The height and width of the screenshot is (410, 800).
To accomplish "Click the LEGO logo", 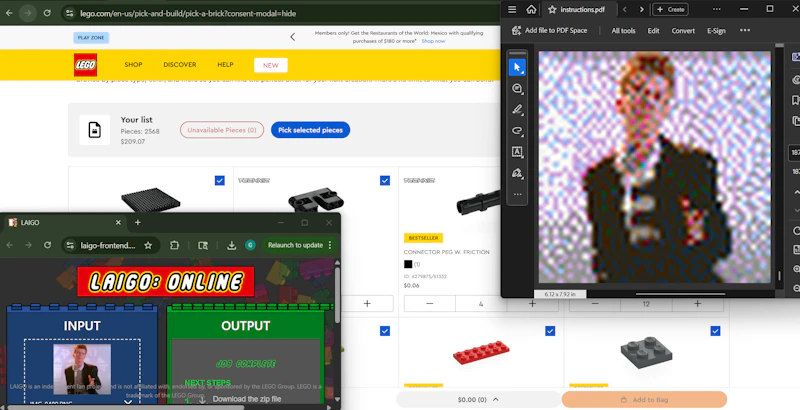I will tap(85, 65).
